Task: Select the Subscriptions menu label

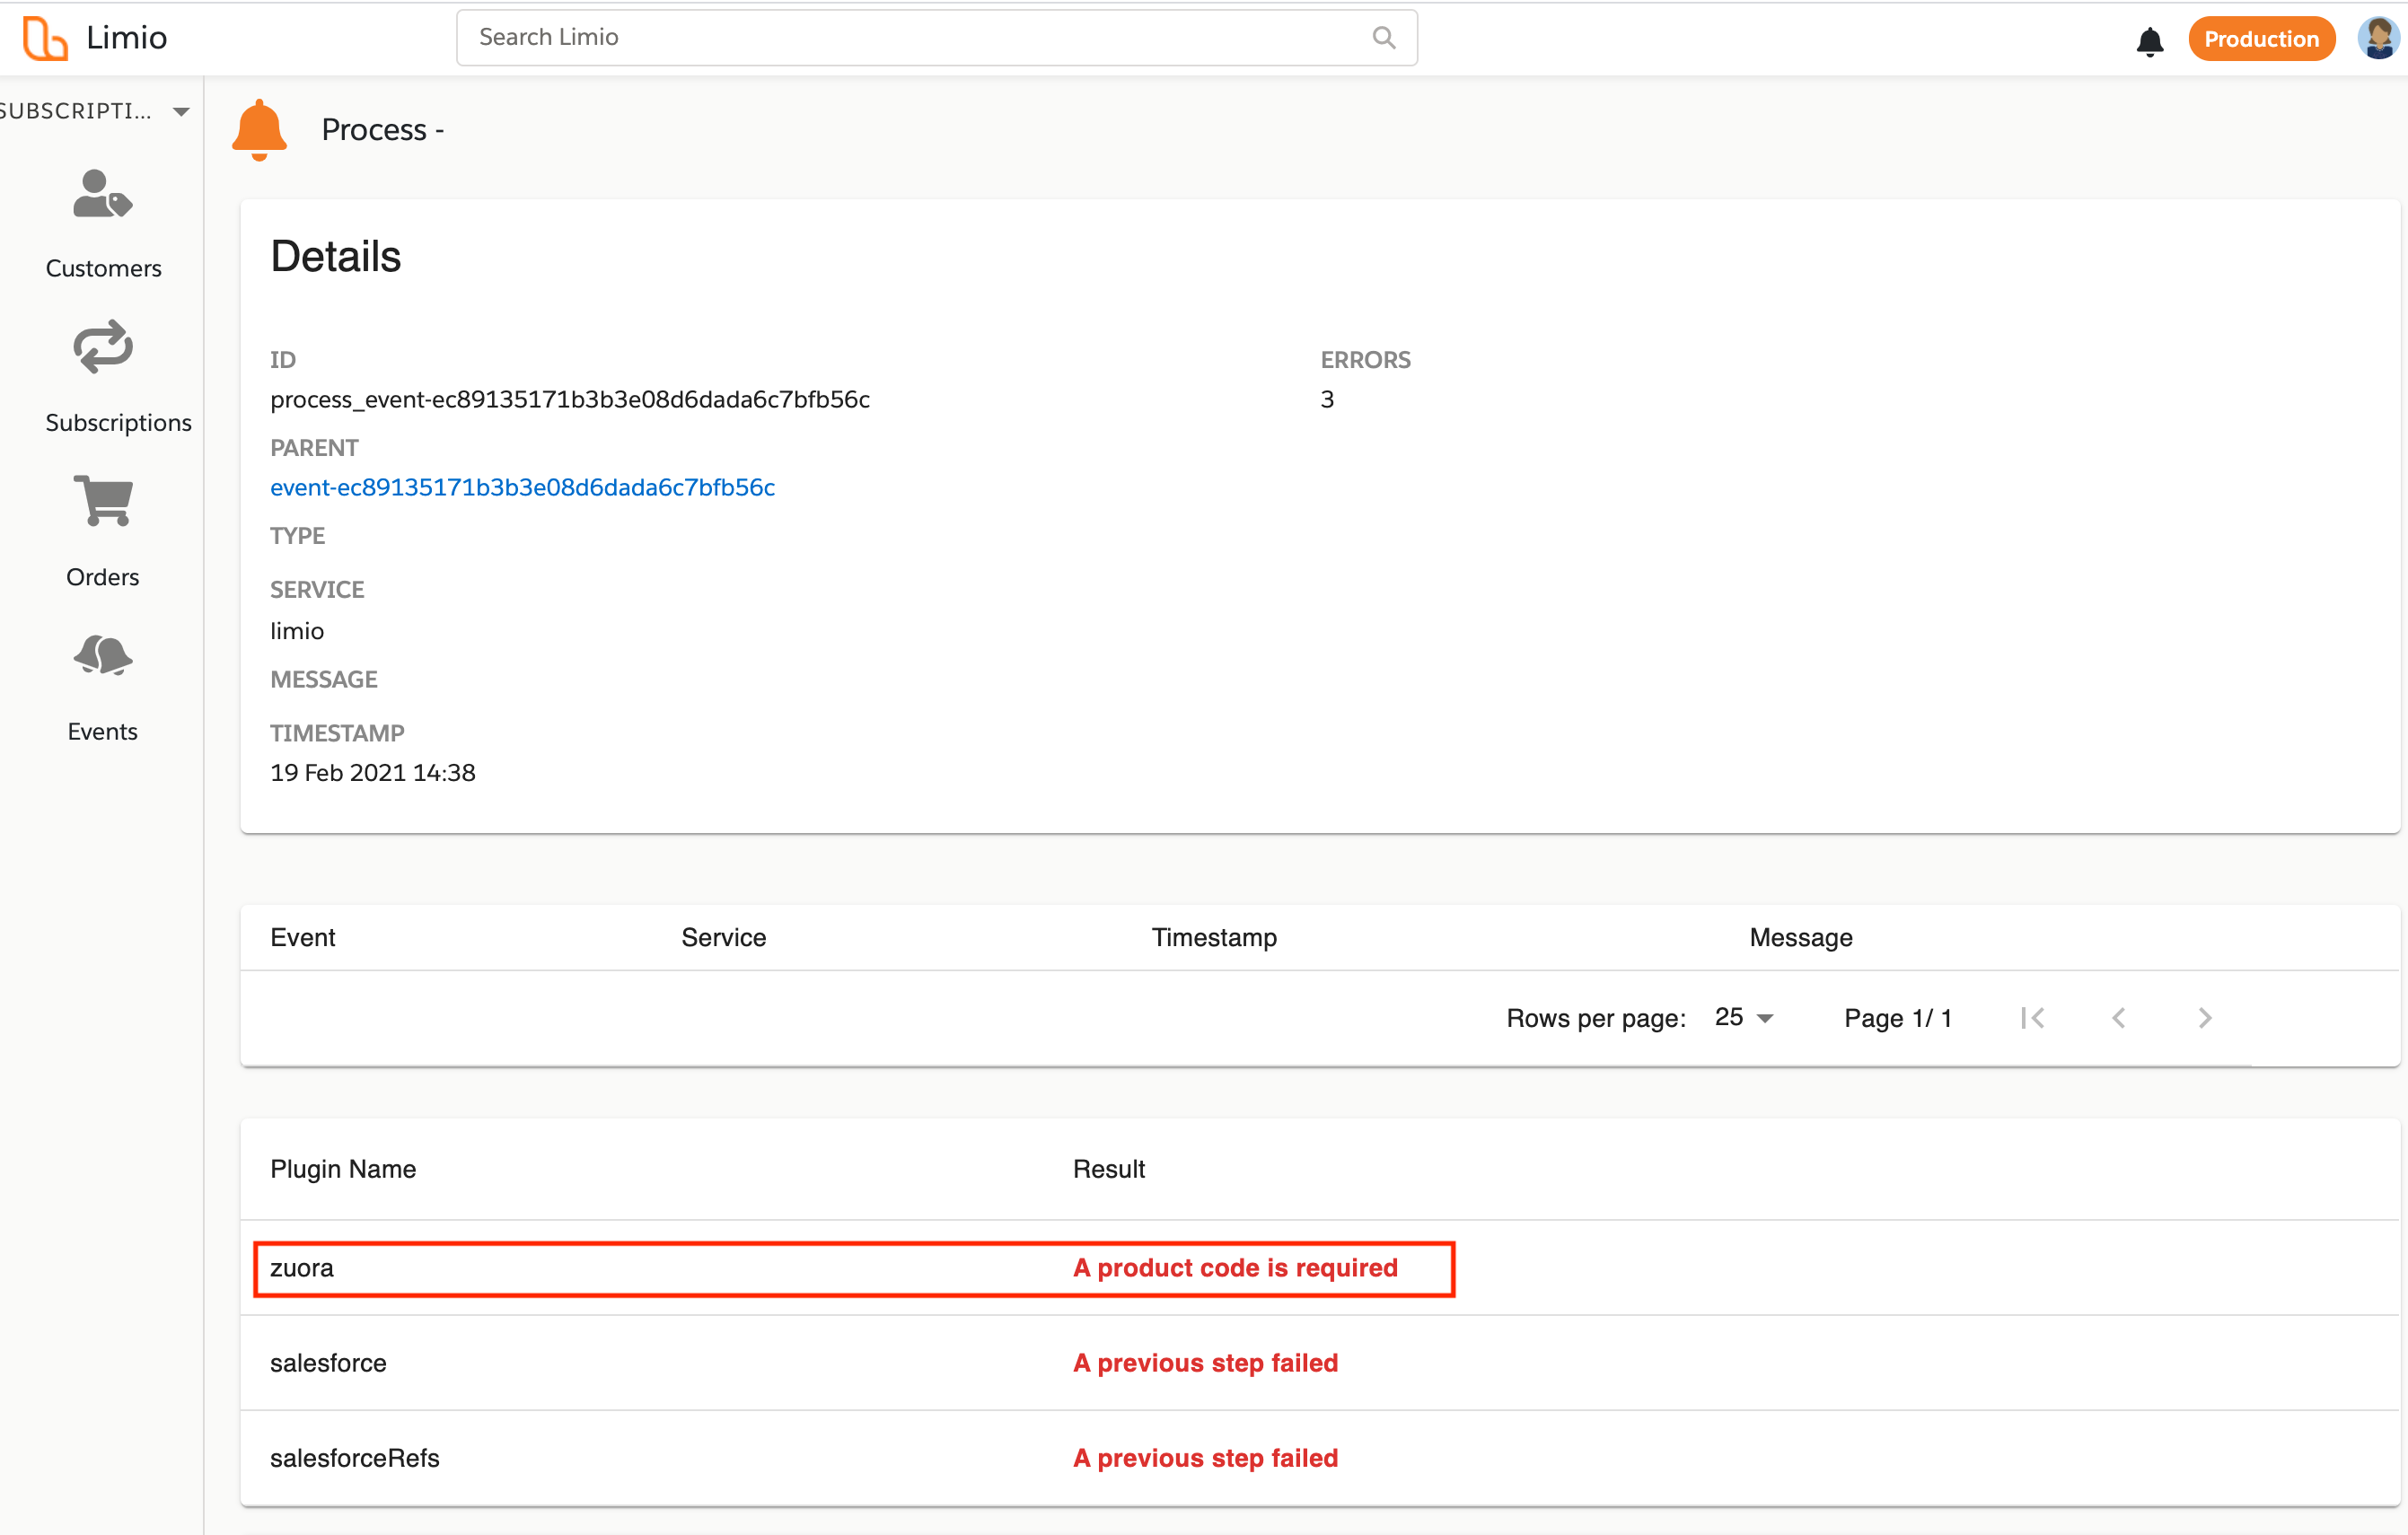Action: coord(118,422)
